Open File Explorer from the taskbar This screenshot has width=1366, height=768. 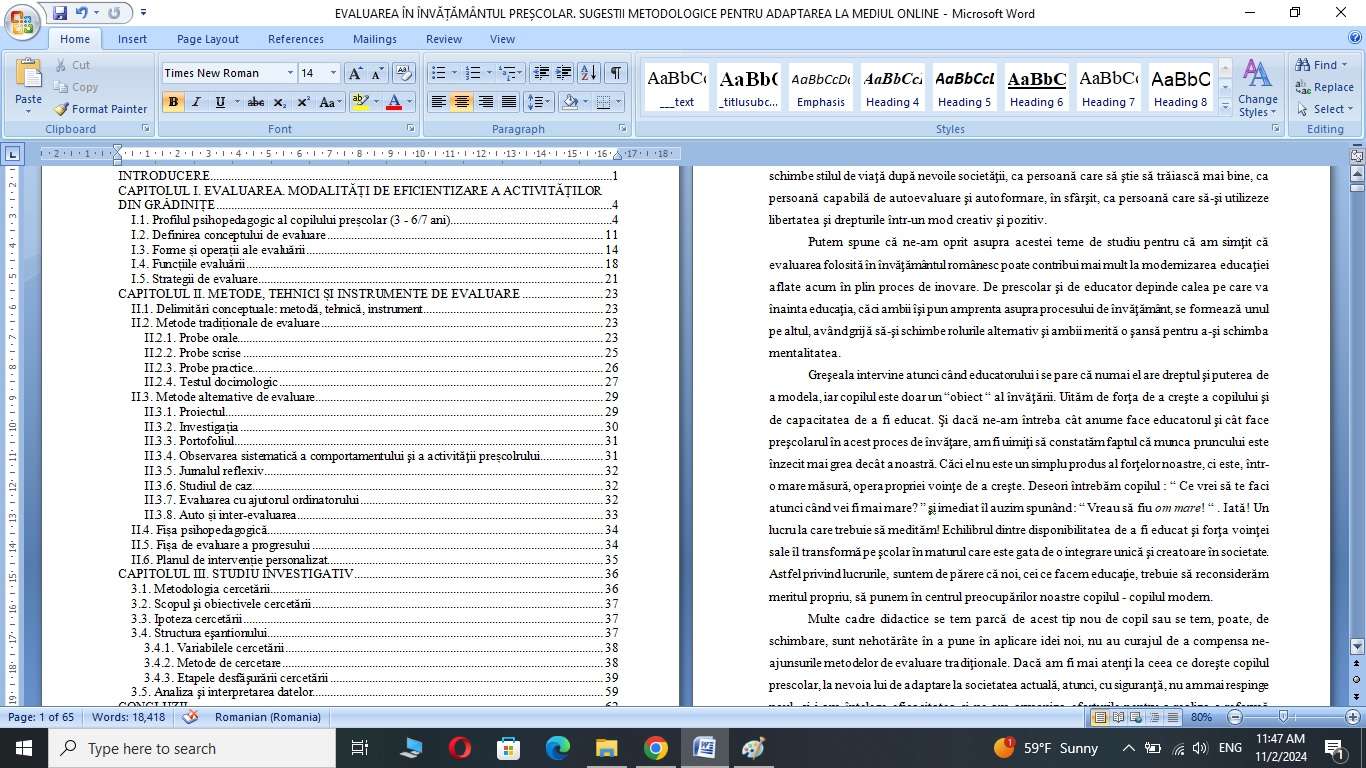tap(606, 748)
